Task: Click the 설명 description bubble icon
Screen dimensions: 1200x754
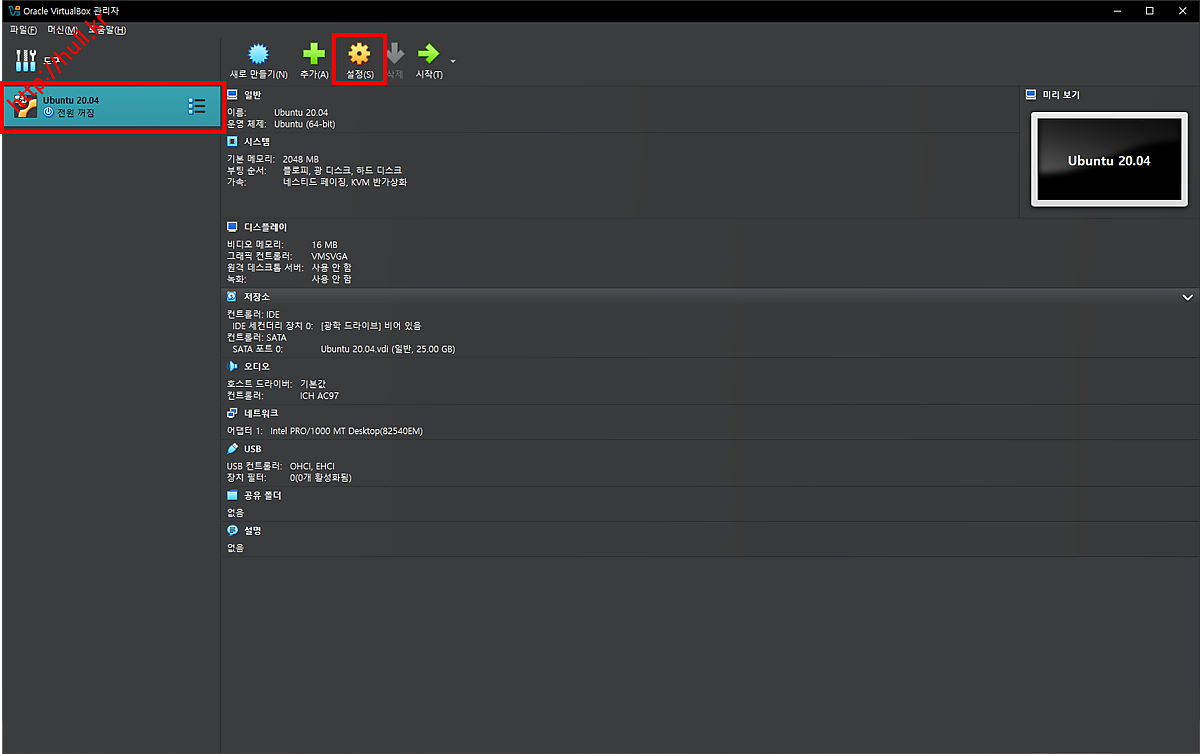Action: click(232, 531)
